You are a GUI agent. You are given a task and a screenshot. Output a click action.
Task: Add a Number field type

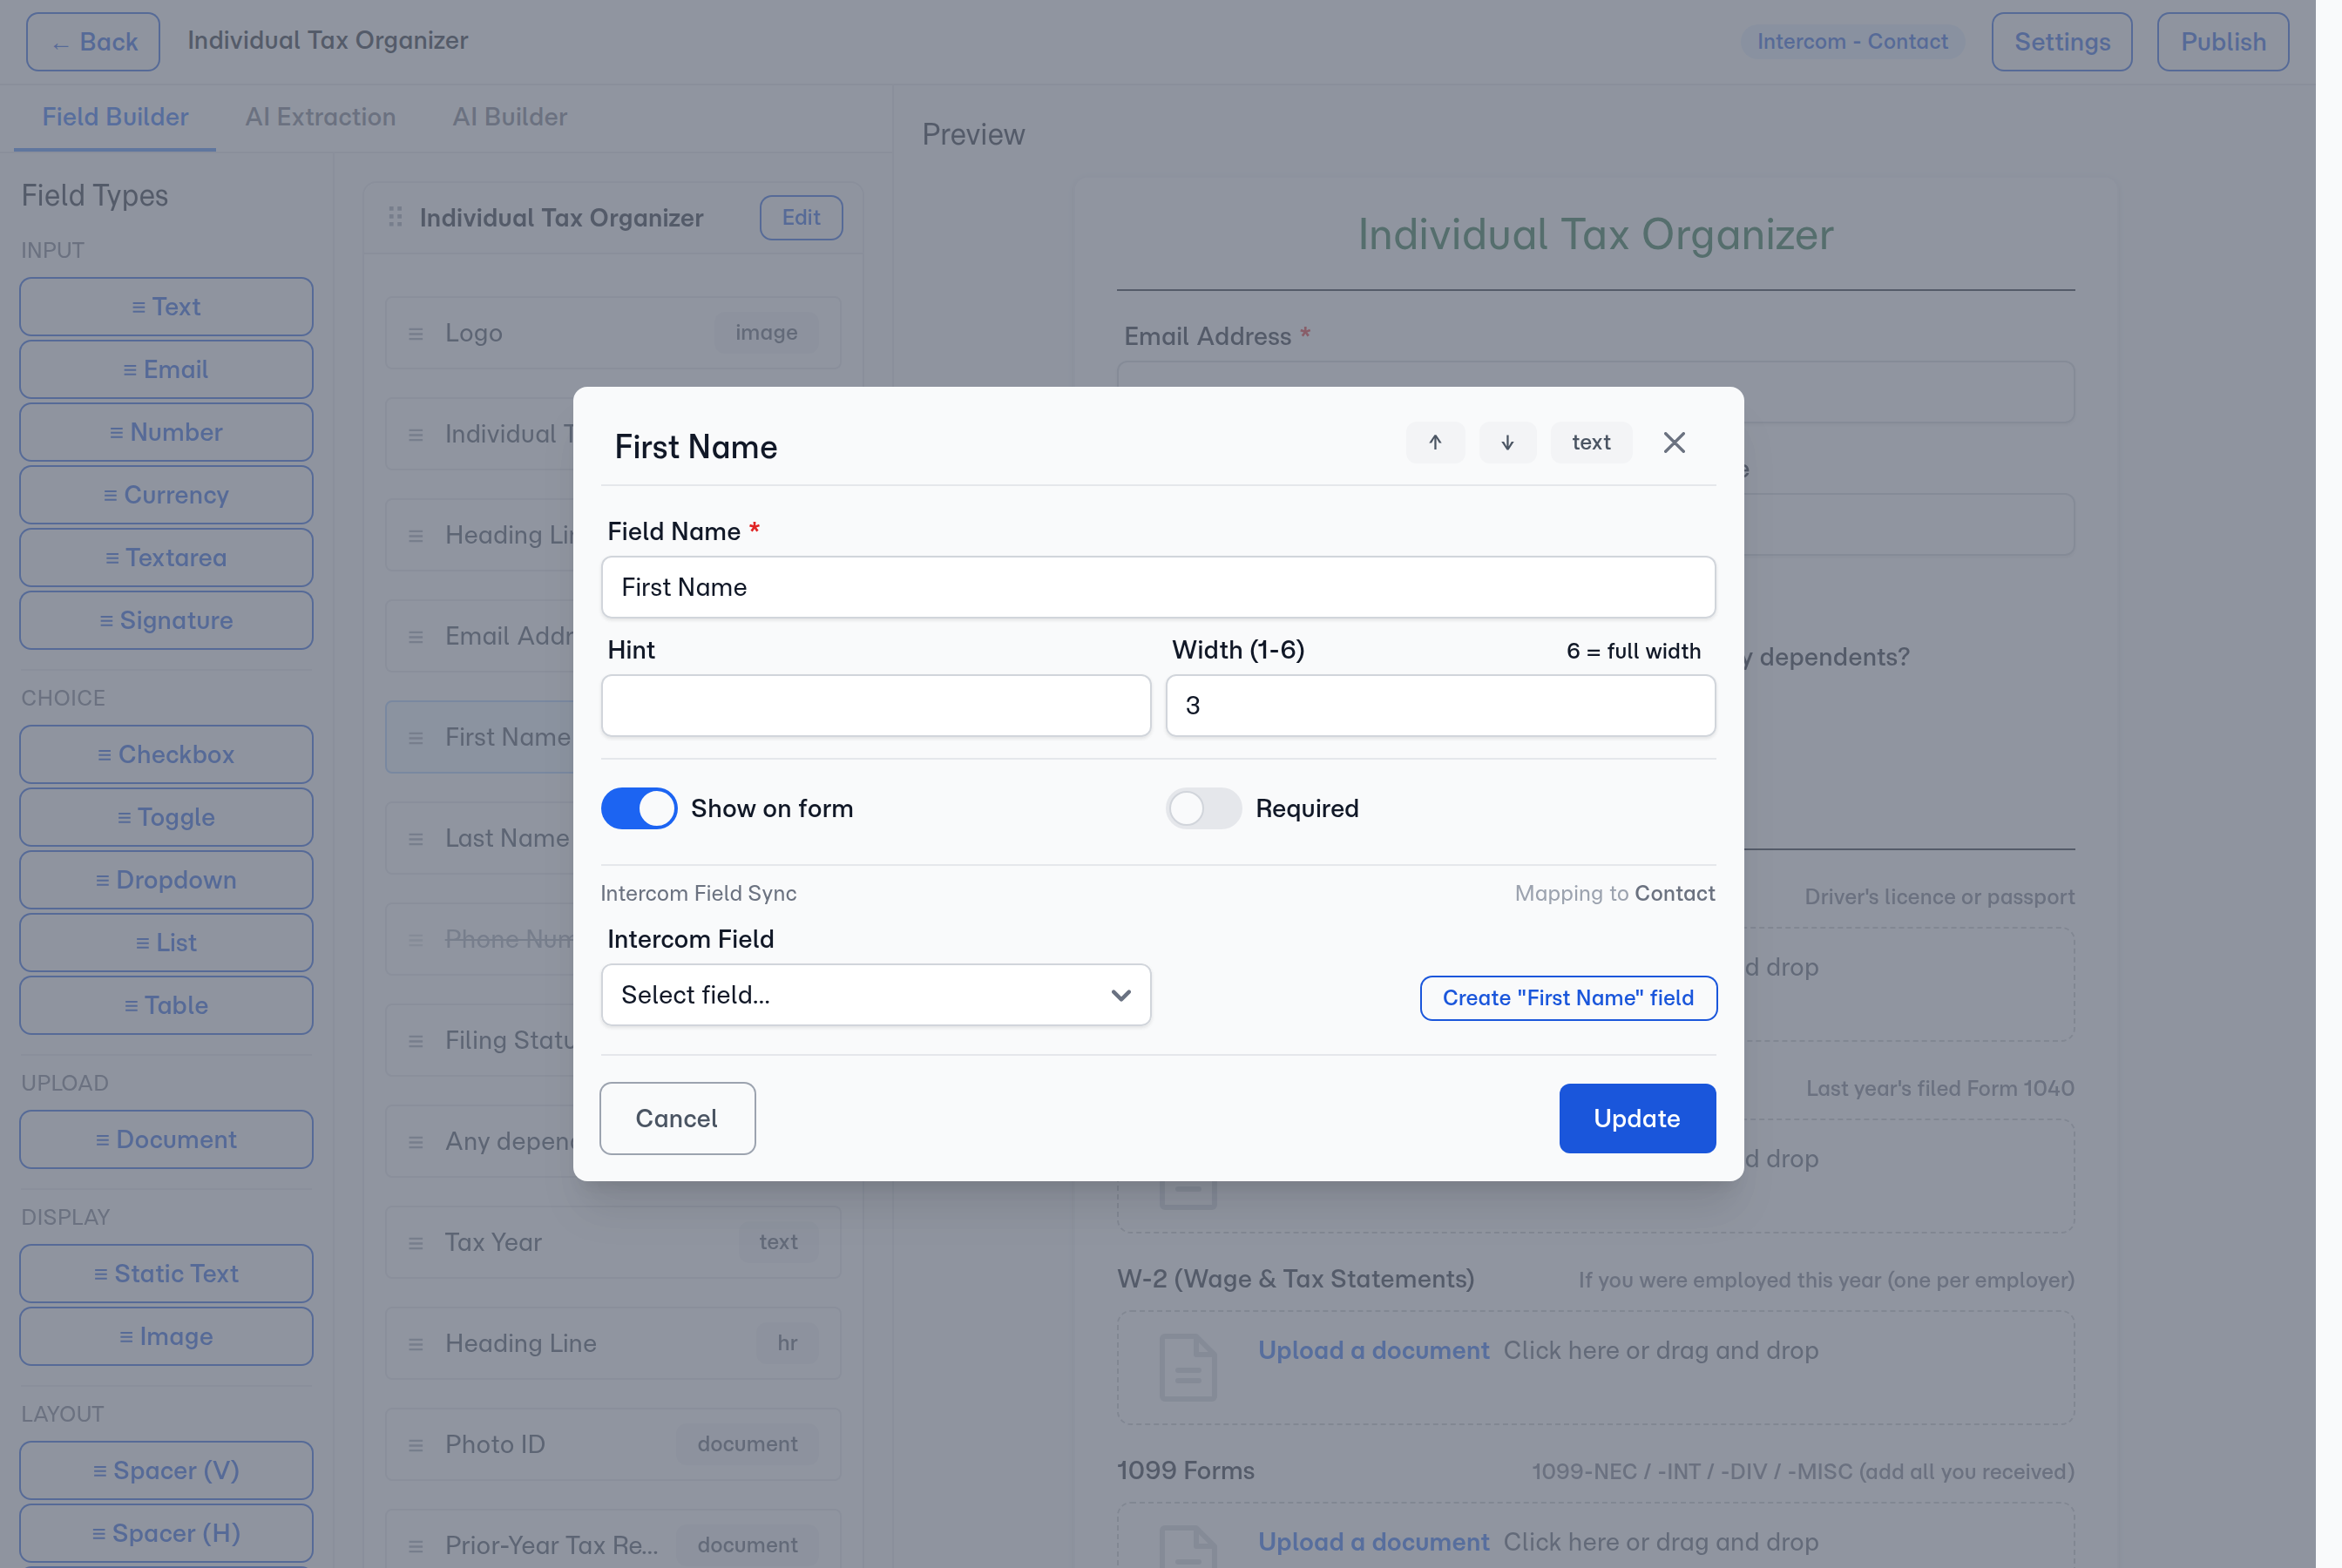(x=166, y=432)
